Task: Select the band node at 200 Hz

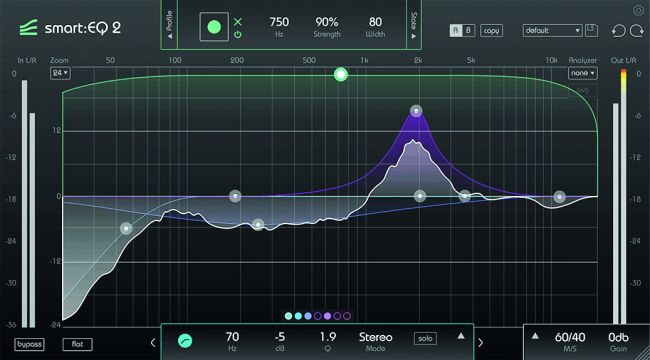Action: [235, 196]
